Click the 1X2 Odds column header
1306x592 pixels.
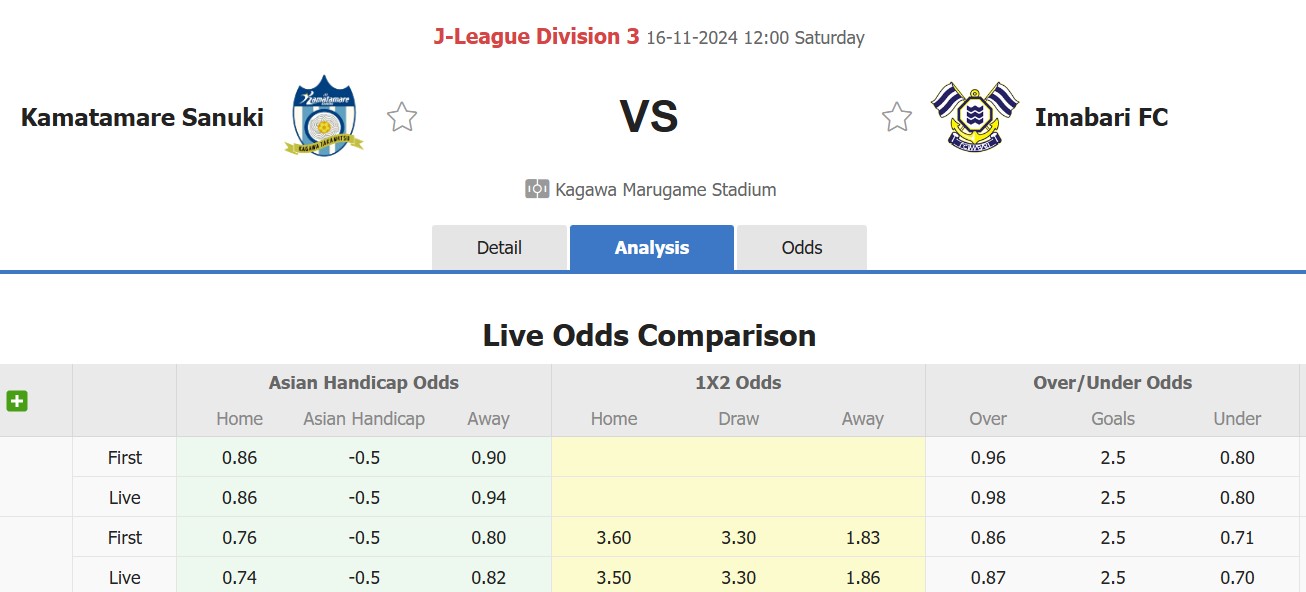click(738, 382)
